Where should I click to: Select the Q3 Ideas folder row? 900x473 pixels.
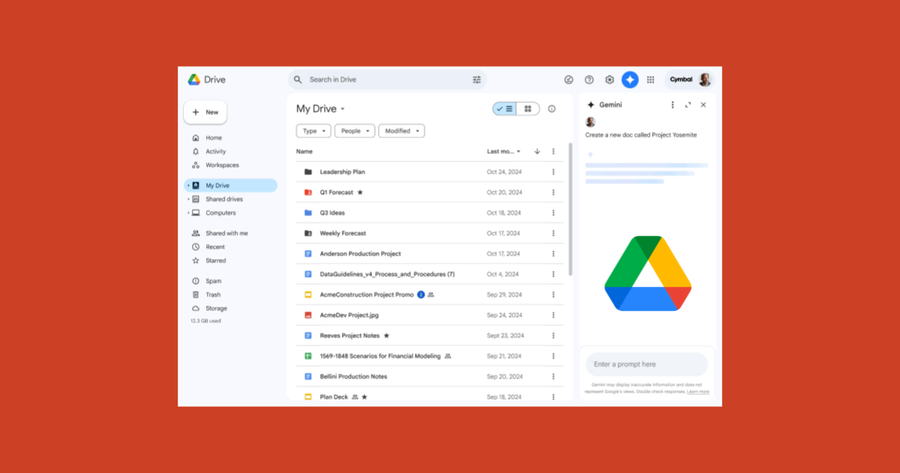coord(429,213)
